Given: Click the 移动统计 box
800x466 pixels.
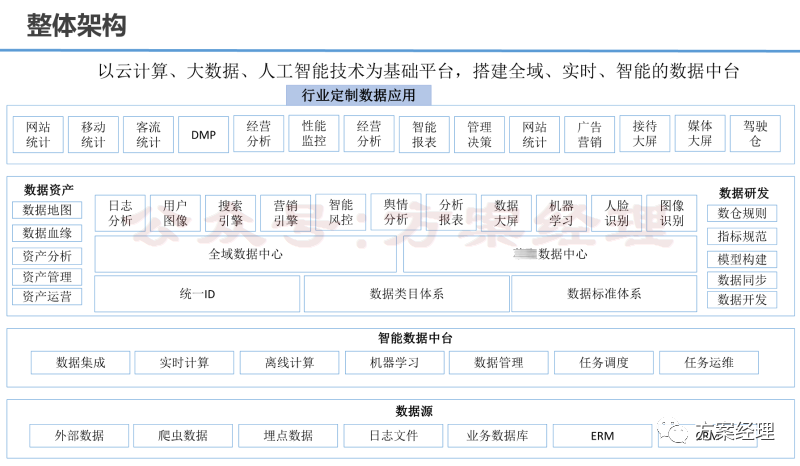Looking at the screenshot, I should tap(93, 135).
